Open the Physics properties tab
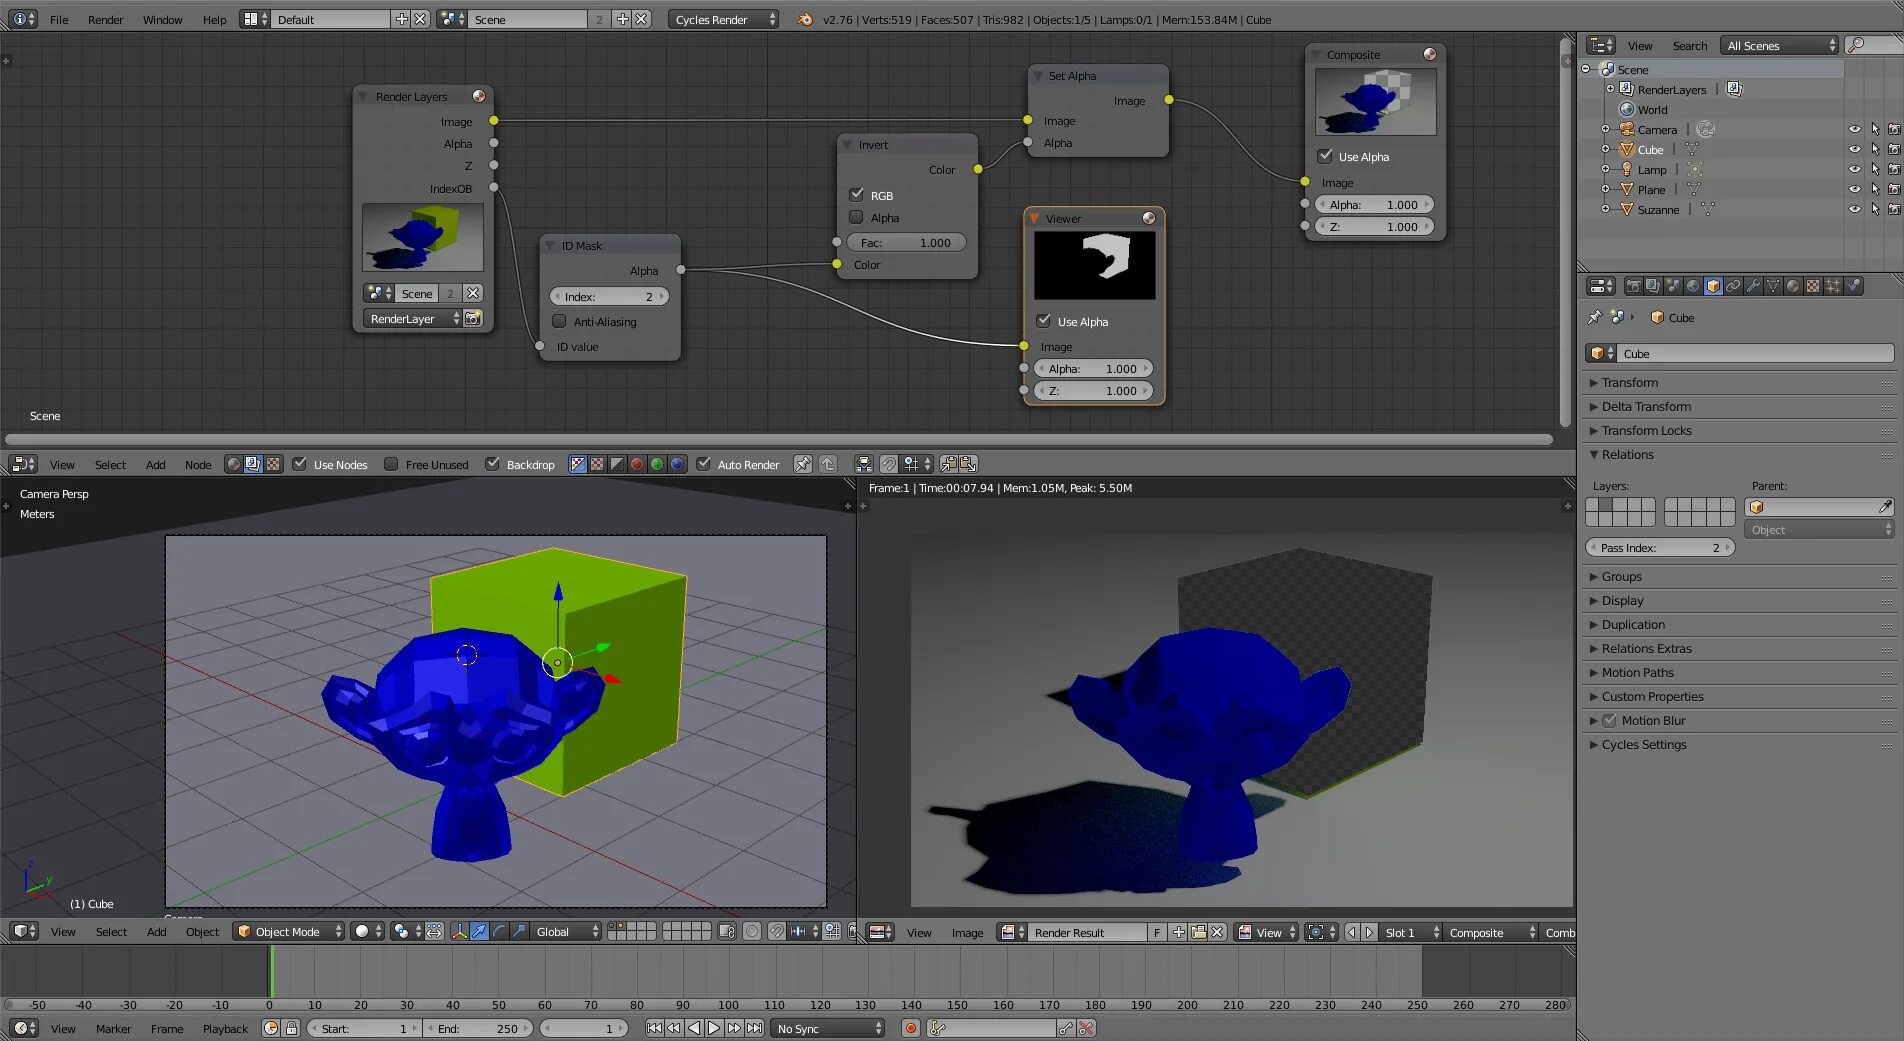The width and height of the screenshot is (1904, 1041). click(1853, 286)
